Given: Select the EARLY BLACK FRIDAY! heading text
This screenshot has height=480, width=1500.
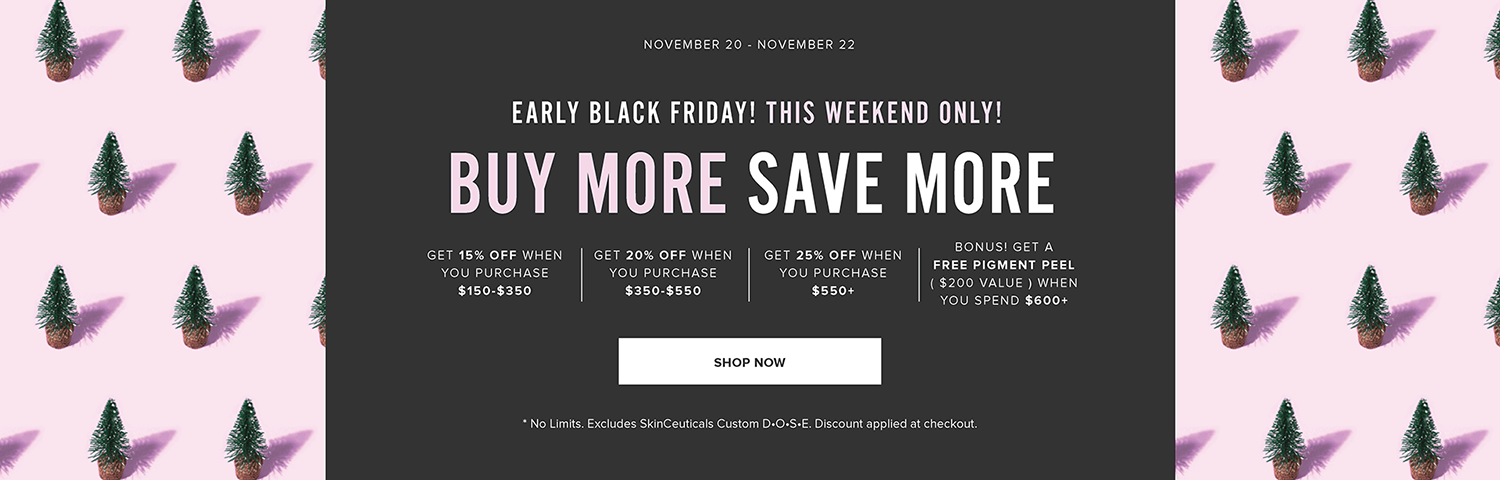Looking at the screenshot, I should [635, 113].
